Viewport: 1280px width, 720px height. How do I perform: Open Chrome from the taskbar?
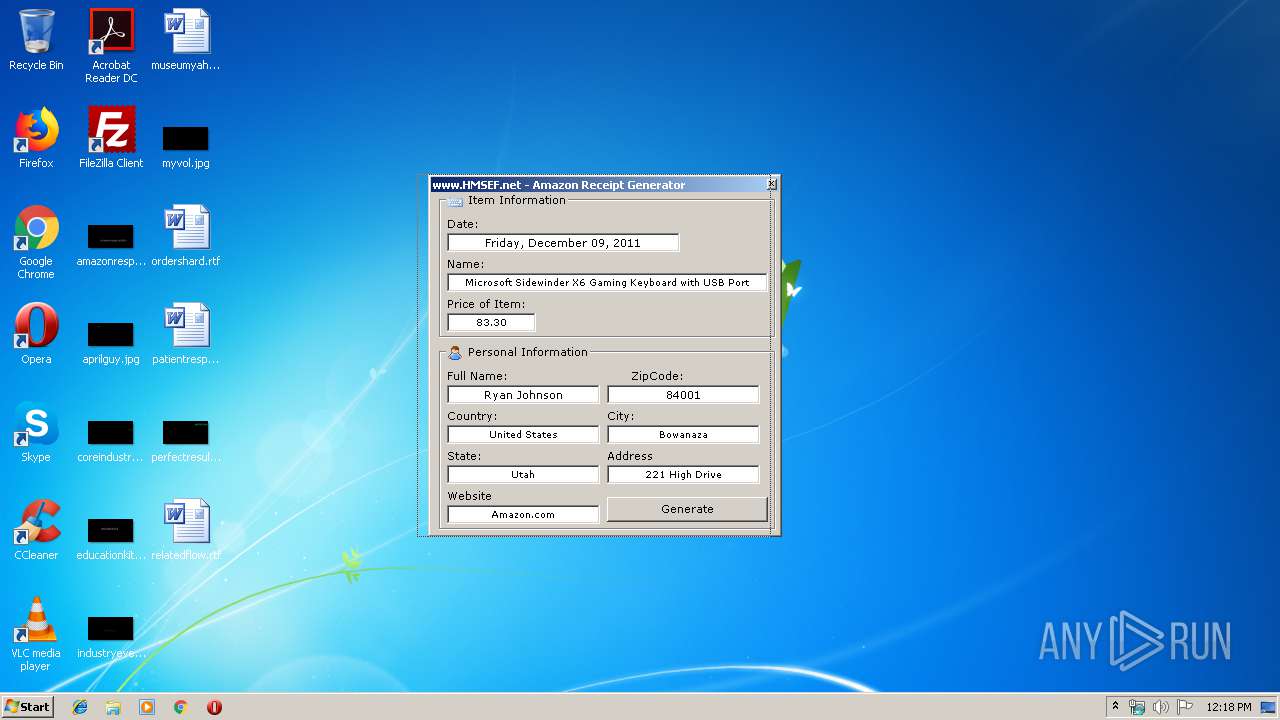point(181,707)
